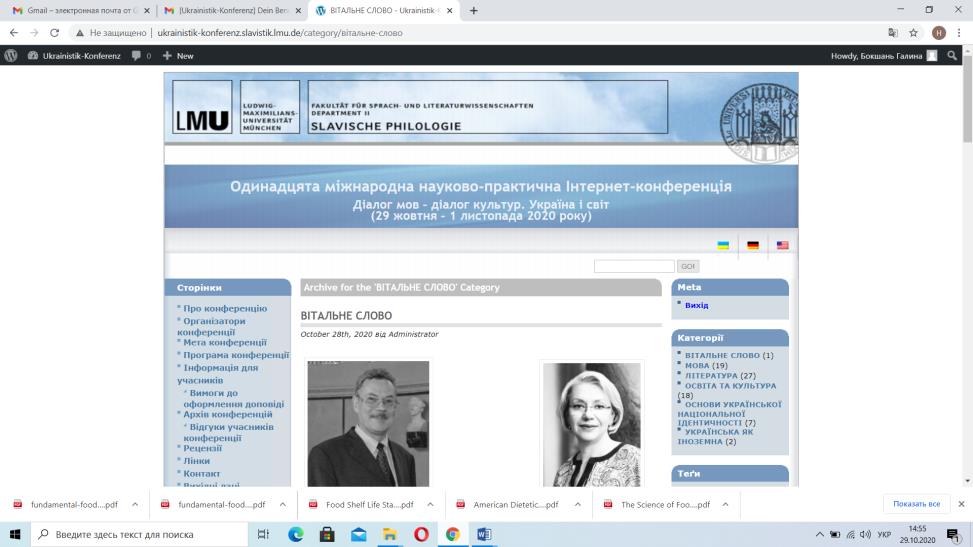The image size is (973, 547).
Task: Click the GO! search button
Action: (688, 266)
